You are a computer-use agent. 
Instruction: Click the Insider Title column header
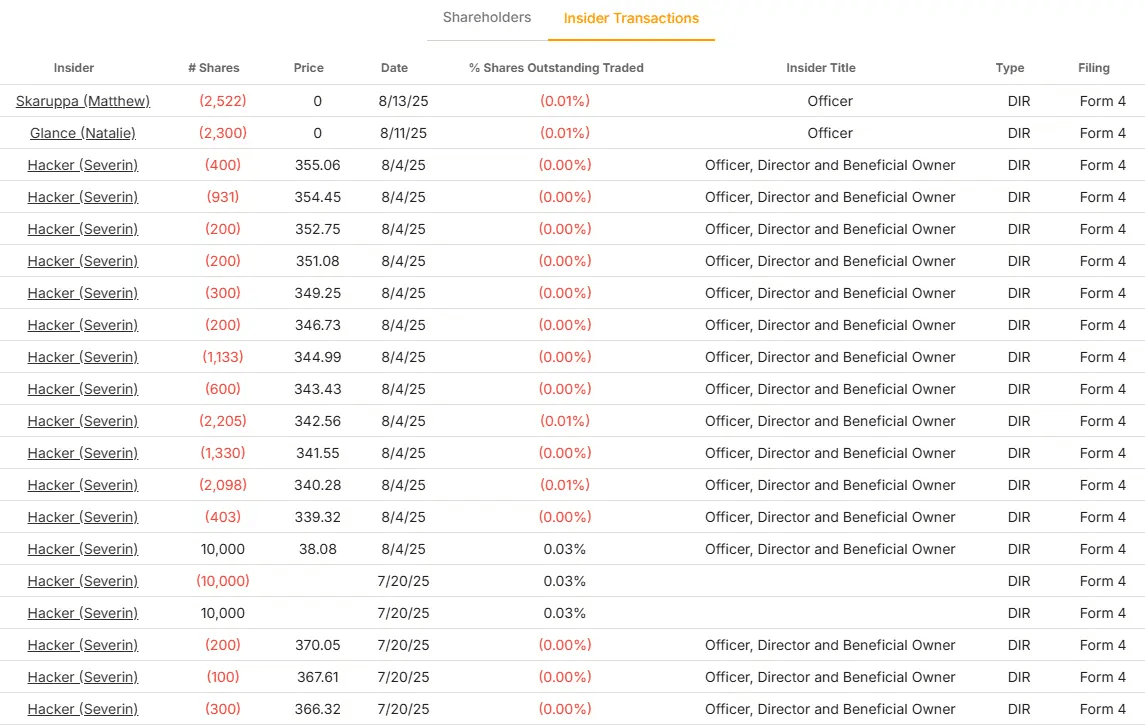[x=821, y=68]
